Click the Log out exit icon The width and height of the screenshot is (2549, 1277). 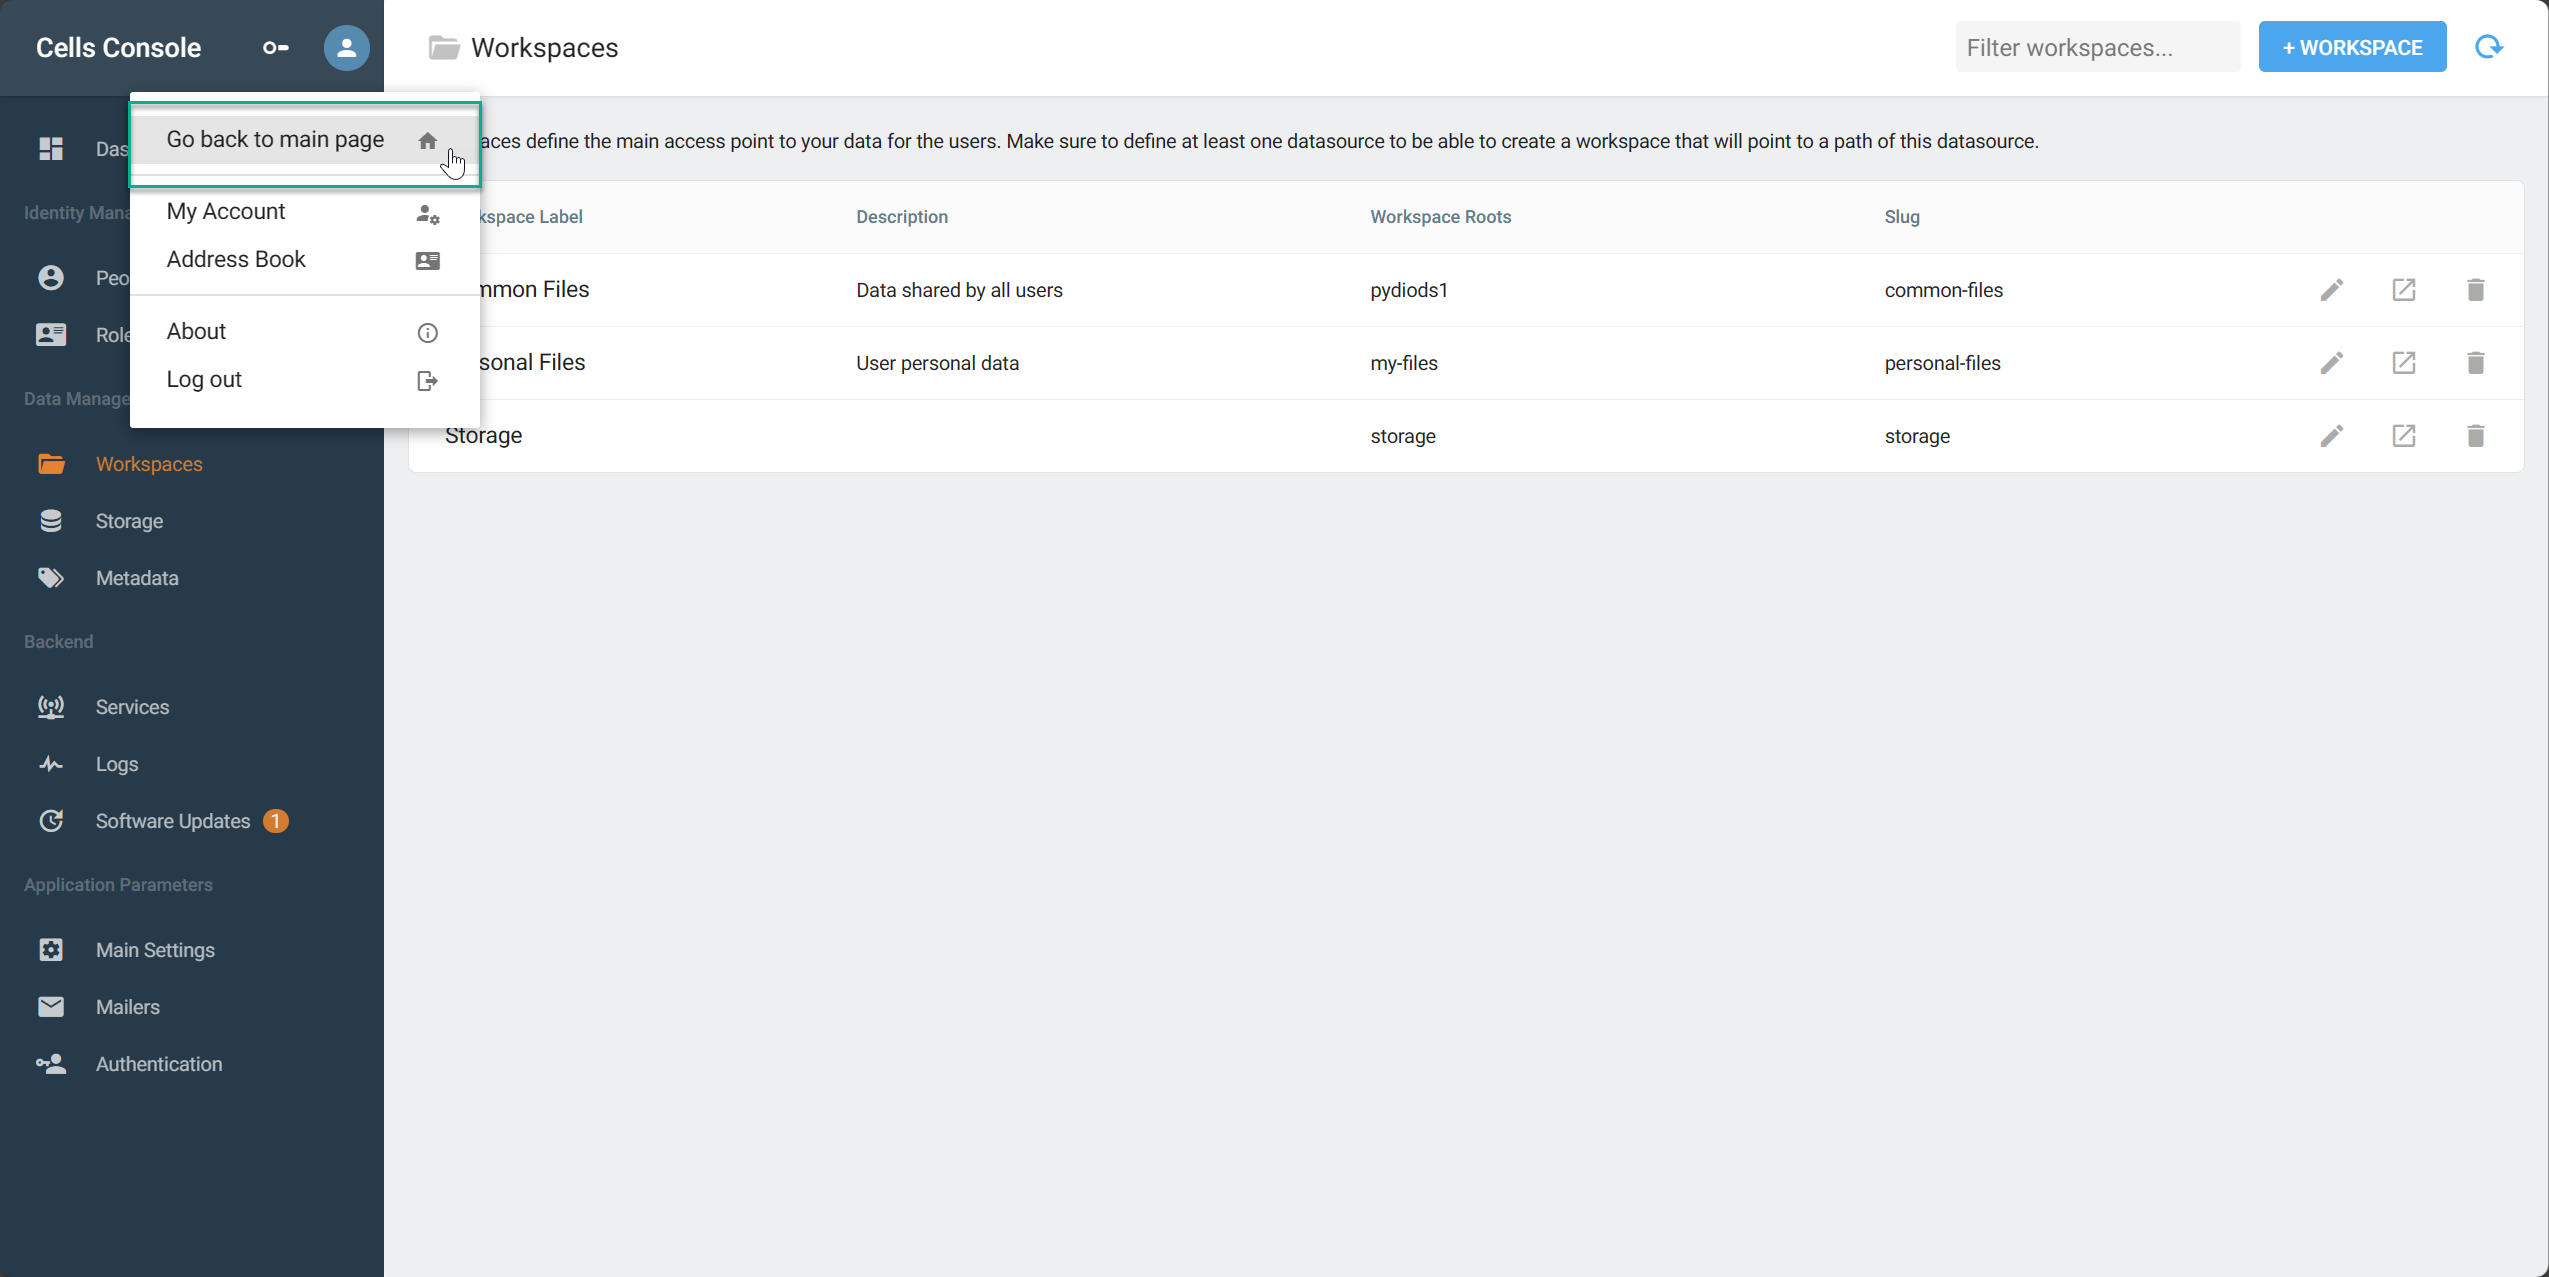(428, 381)
